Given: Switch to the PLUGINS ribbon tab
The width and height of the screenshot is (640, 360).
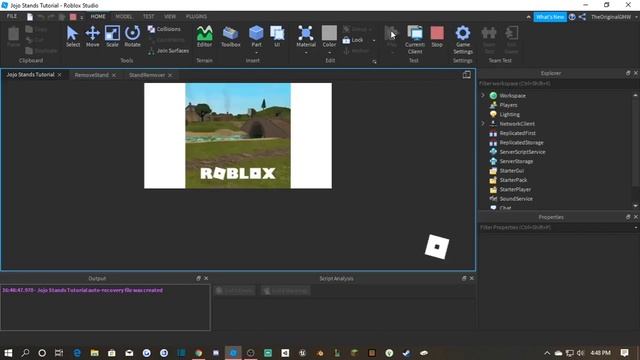Looking at the screenshot, I should (x=196, y=17).
